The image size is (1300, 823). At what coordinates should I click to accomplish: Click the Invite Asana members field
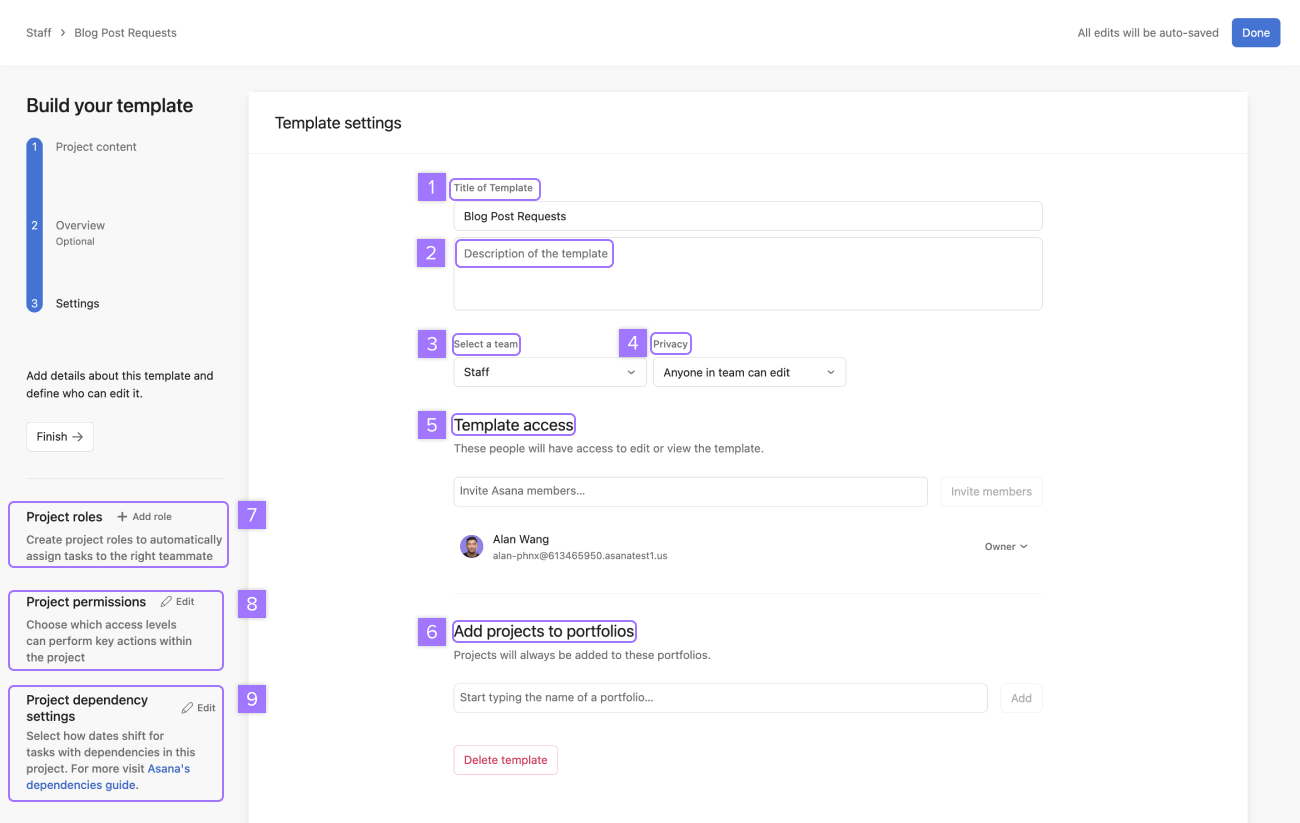click(690, 491)
